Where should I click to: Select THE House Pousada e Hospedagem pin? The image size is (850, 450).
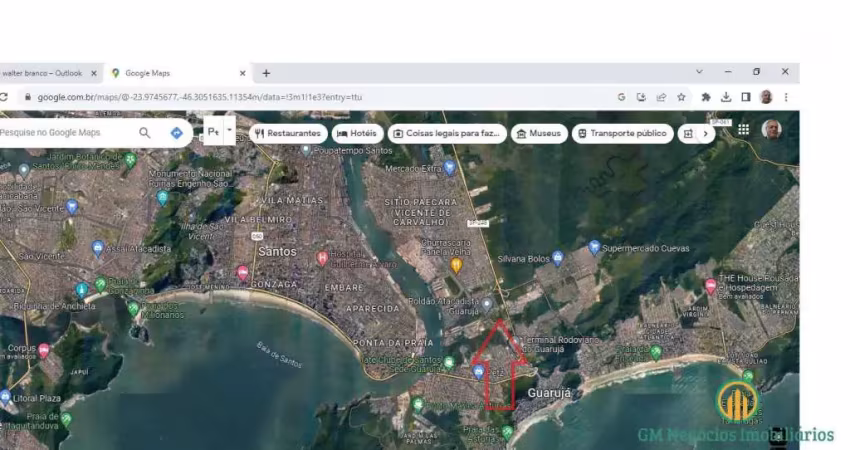(710, 286)
